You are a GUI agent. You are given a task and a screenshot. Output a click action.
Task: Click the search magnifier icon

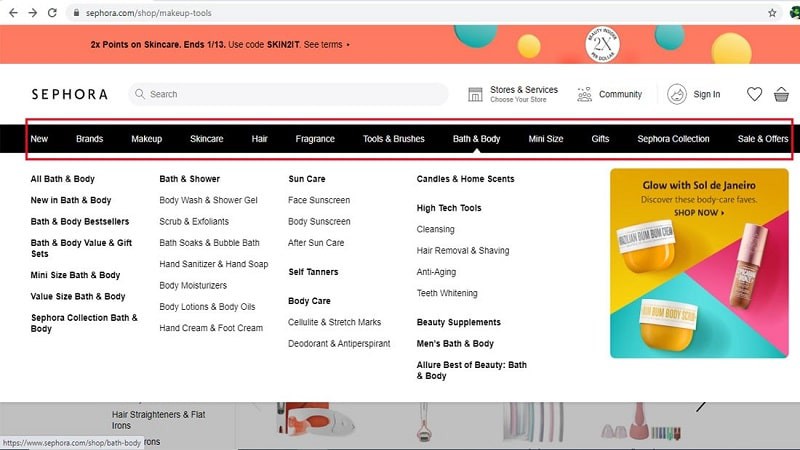[x=139, y=94]
